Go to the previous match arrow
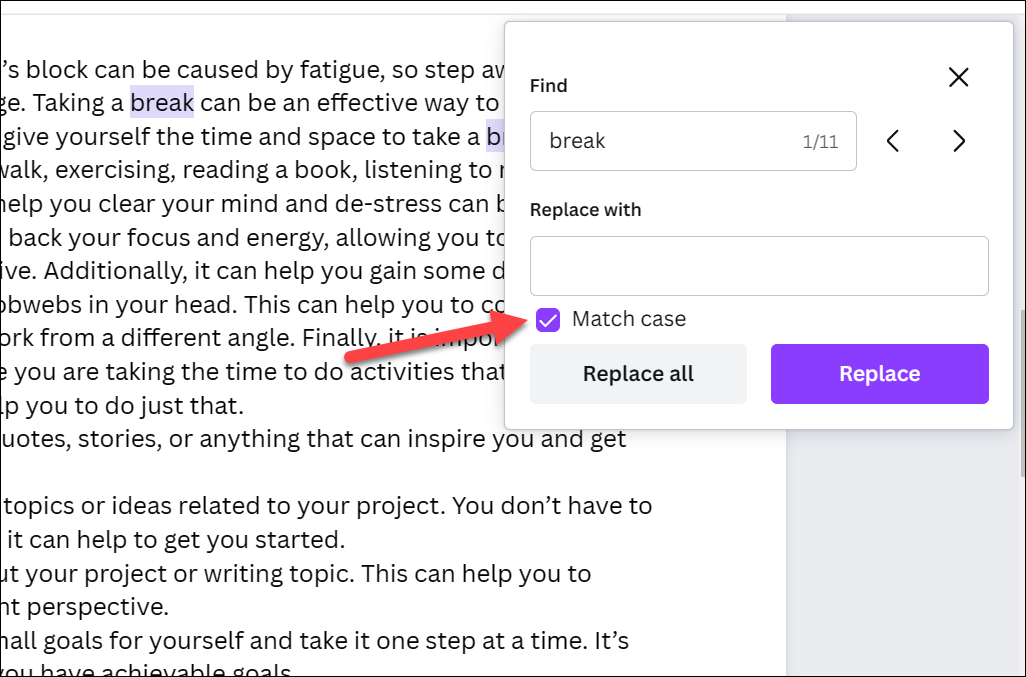The height and width of the screenshot is (677, 1026). coord(893,141)
